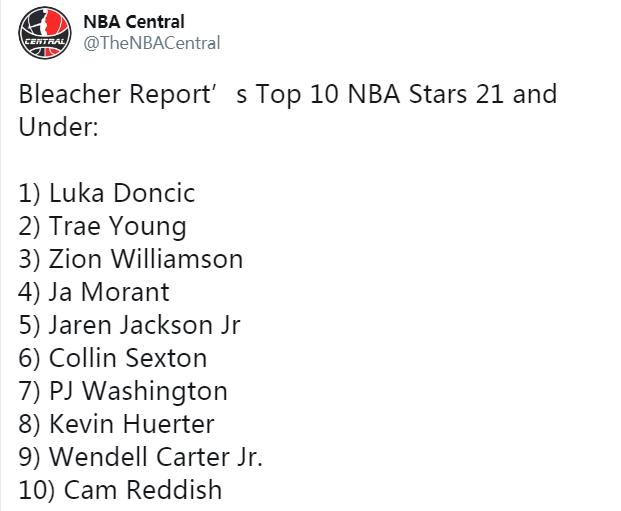Open the NBA Central profile avatar
The height and width of the screenshot is (511, 621).
(x=45, y=33)
